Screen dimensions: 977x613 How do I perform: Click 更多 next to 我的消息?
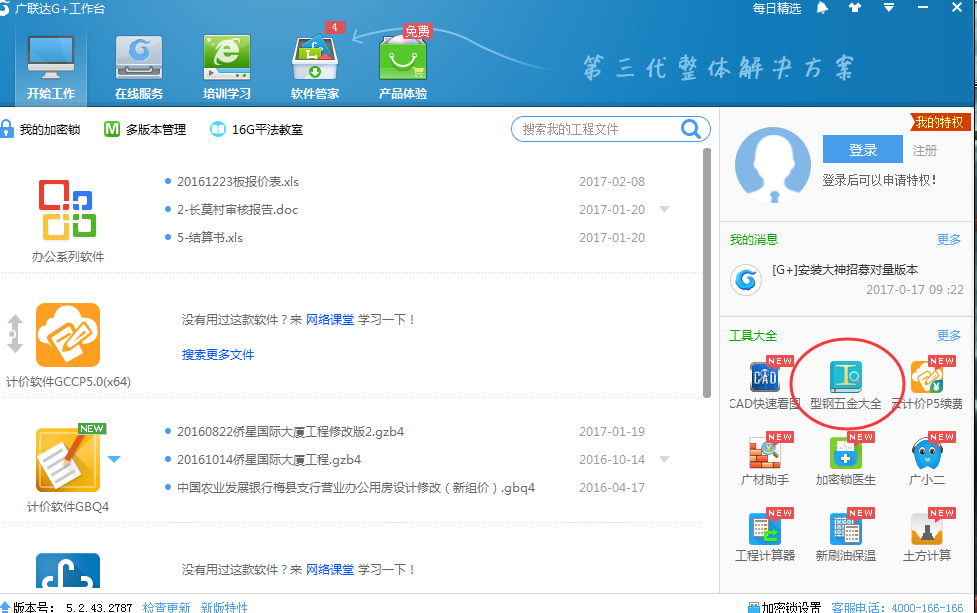pos(949,240)
